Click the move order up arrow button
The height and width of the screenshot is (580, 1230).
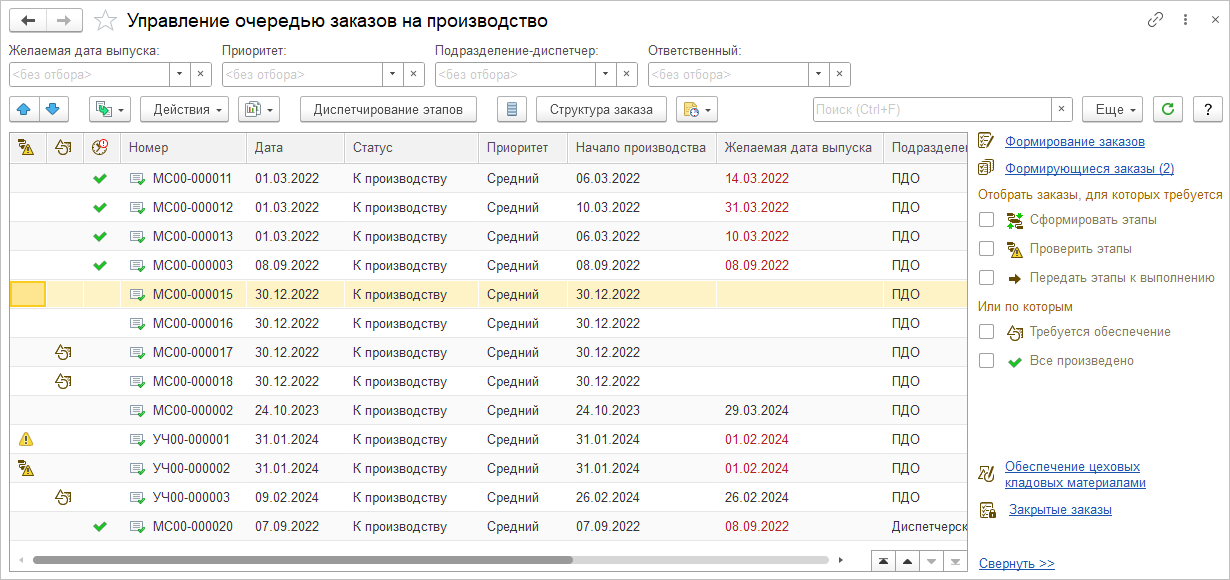point(26,109)
